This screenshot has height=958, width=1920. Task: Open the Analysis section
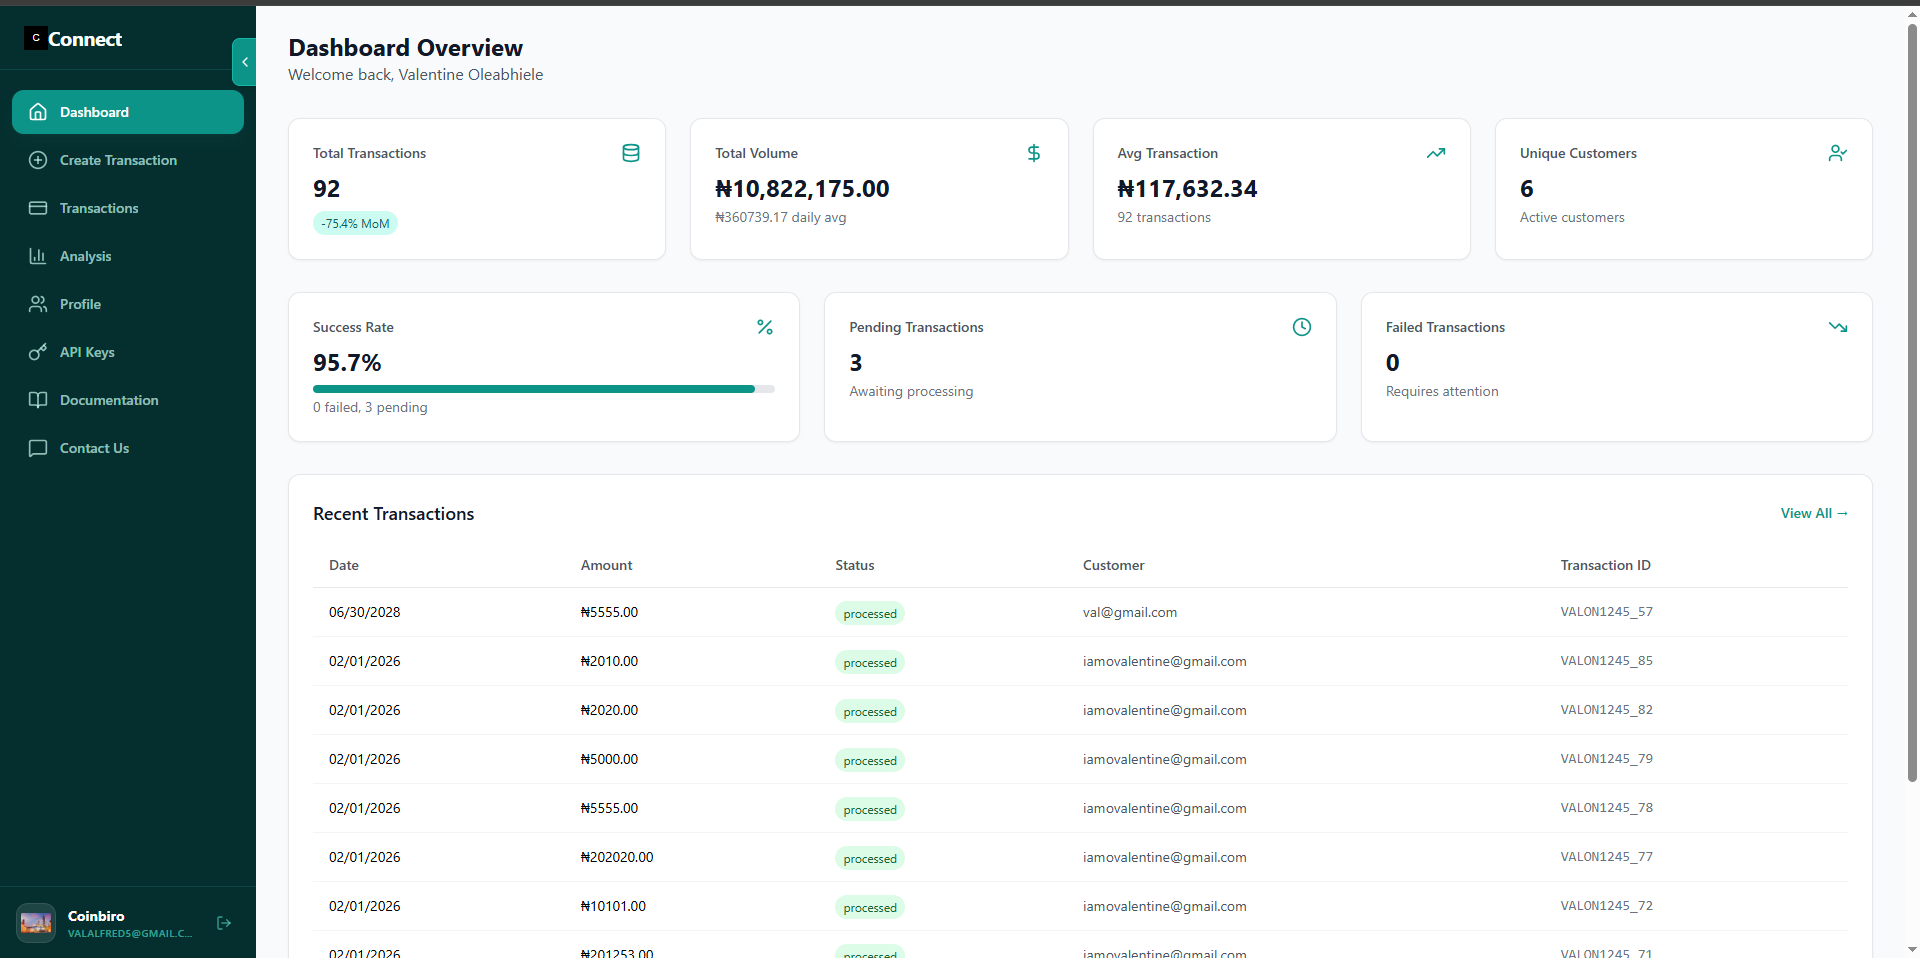86,256
